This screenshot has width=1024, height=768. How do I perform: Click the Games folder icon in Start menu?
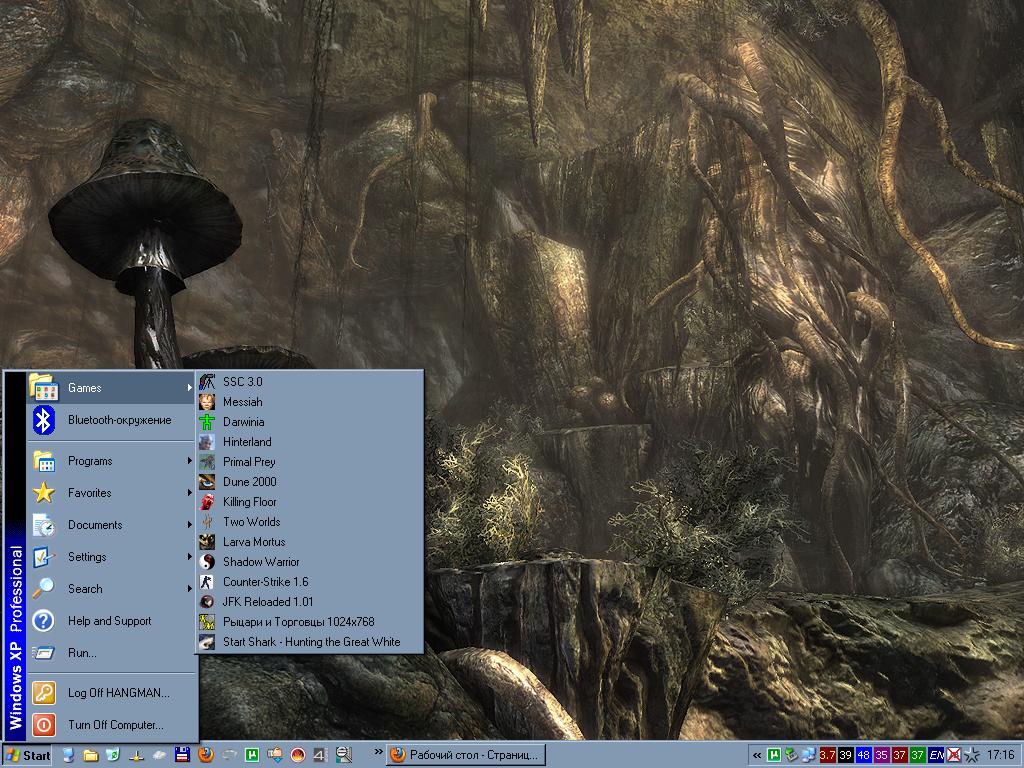coord(44,387)
